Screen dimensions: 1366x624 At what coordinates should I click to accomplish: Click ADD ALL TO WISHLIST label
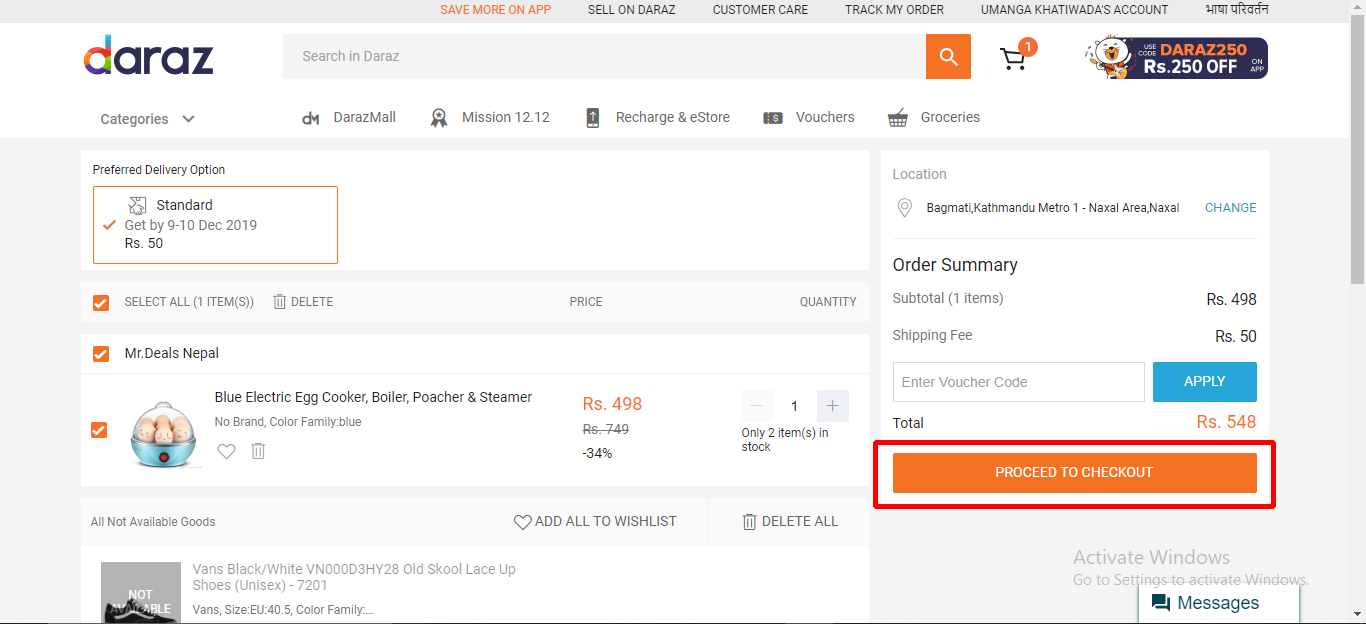606,522
